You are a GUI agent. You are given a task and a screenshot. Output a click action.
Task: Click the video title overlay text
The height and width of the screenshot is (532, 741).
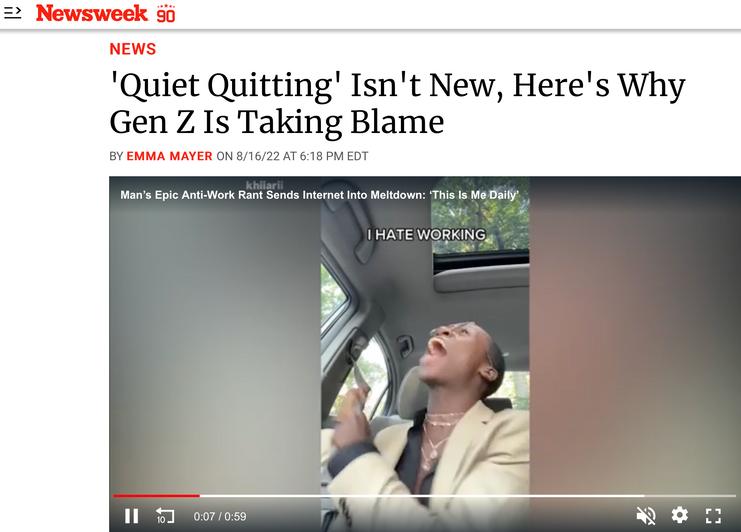pos(319,195)
